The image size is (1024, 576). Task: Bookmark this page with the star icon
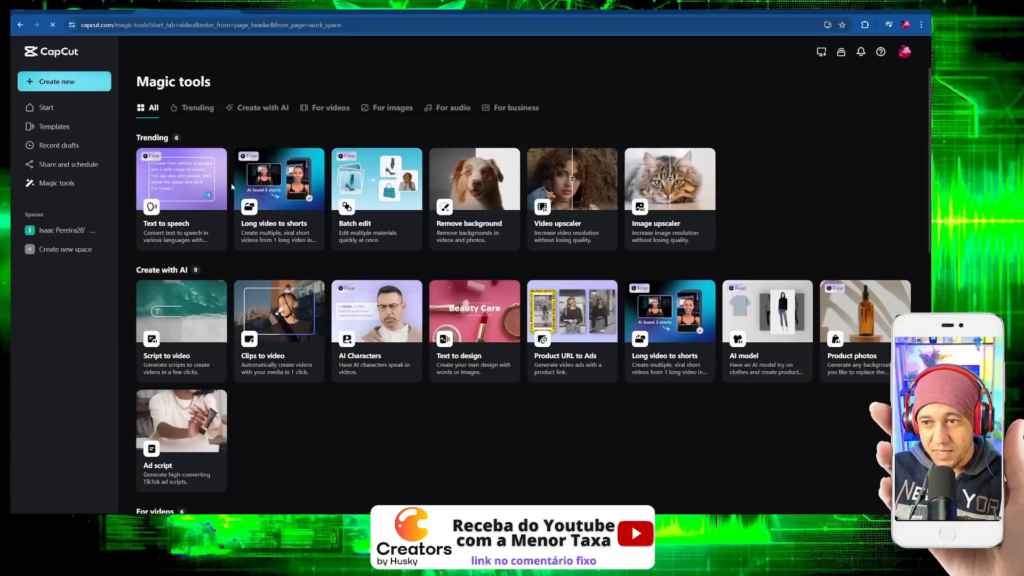click(842, 24)
